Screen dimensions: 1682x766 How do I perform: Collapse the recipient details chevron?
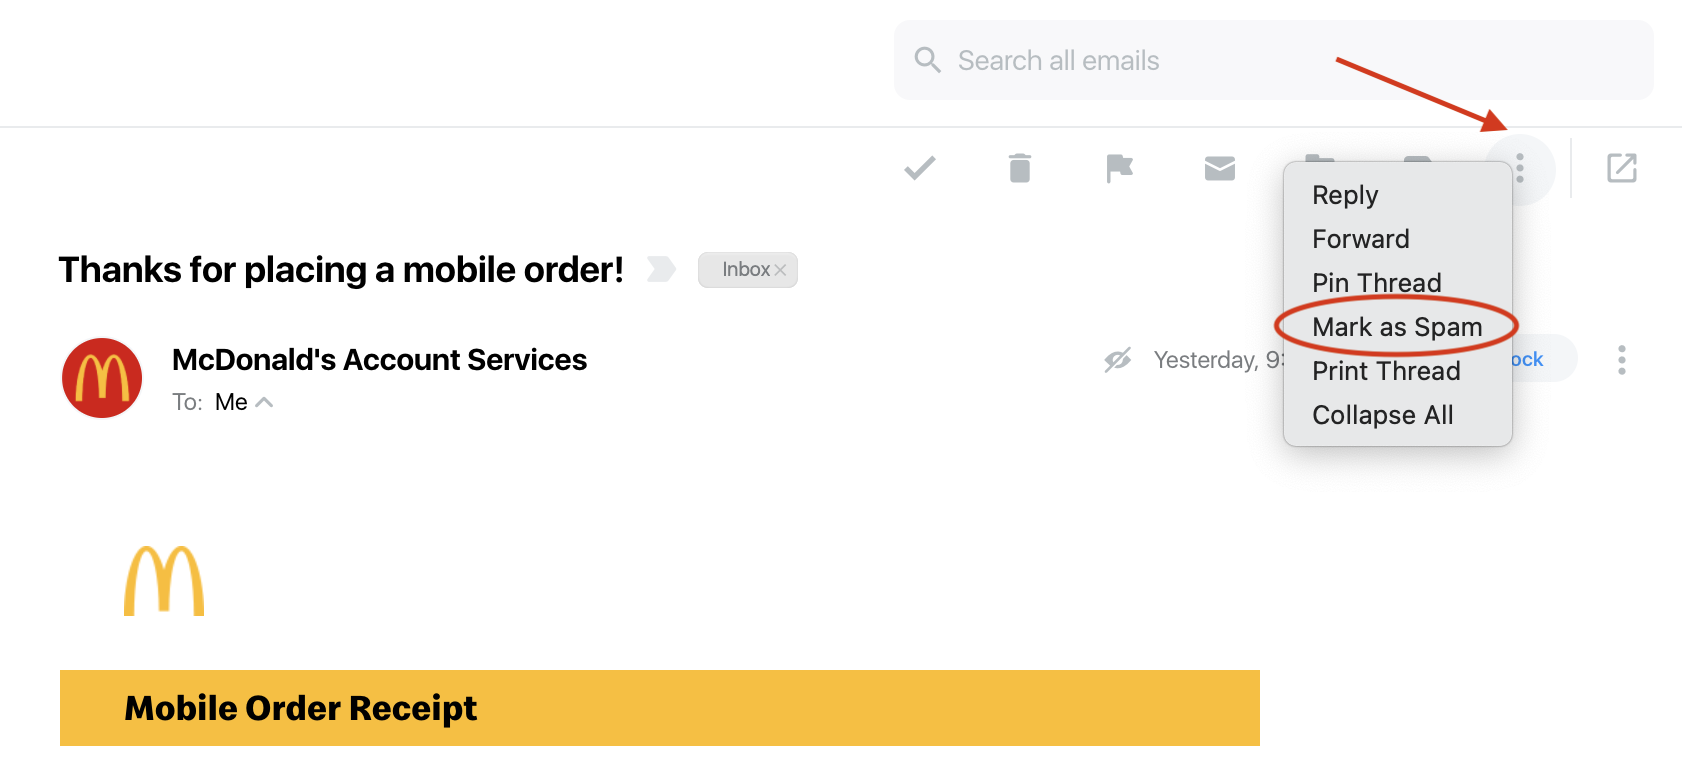265,402
